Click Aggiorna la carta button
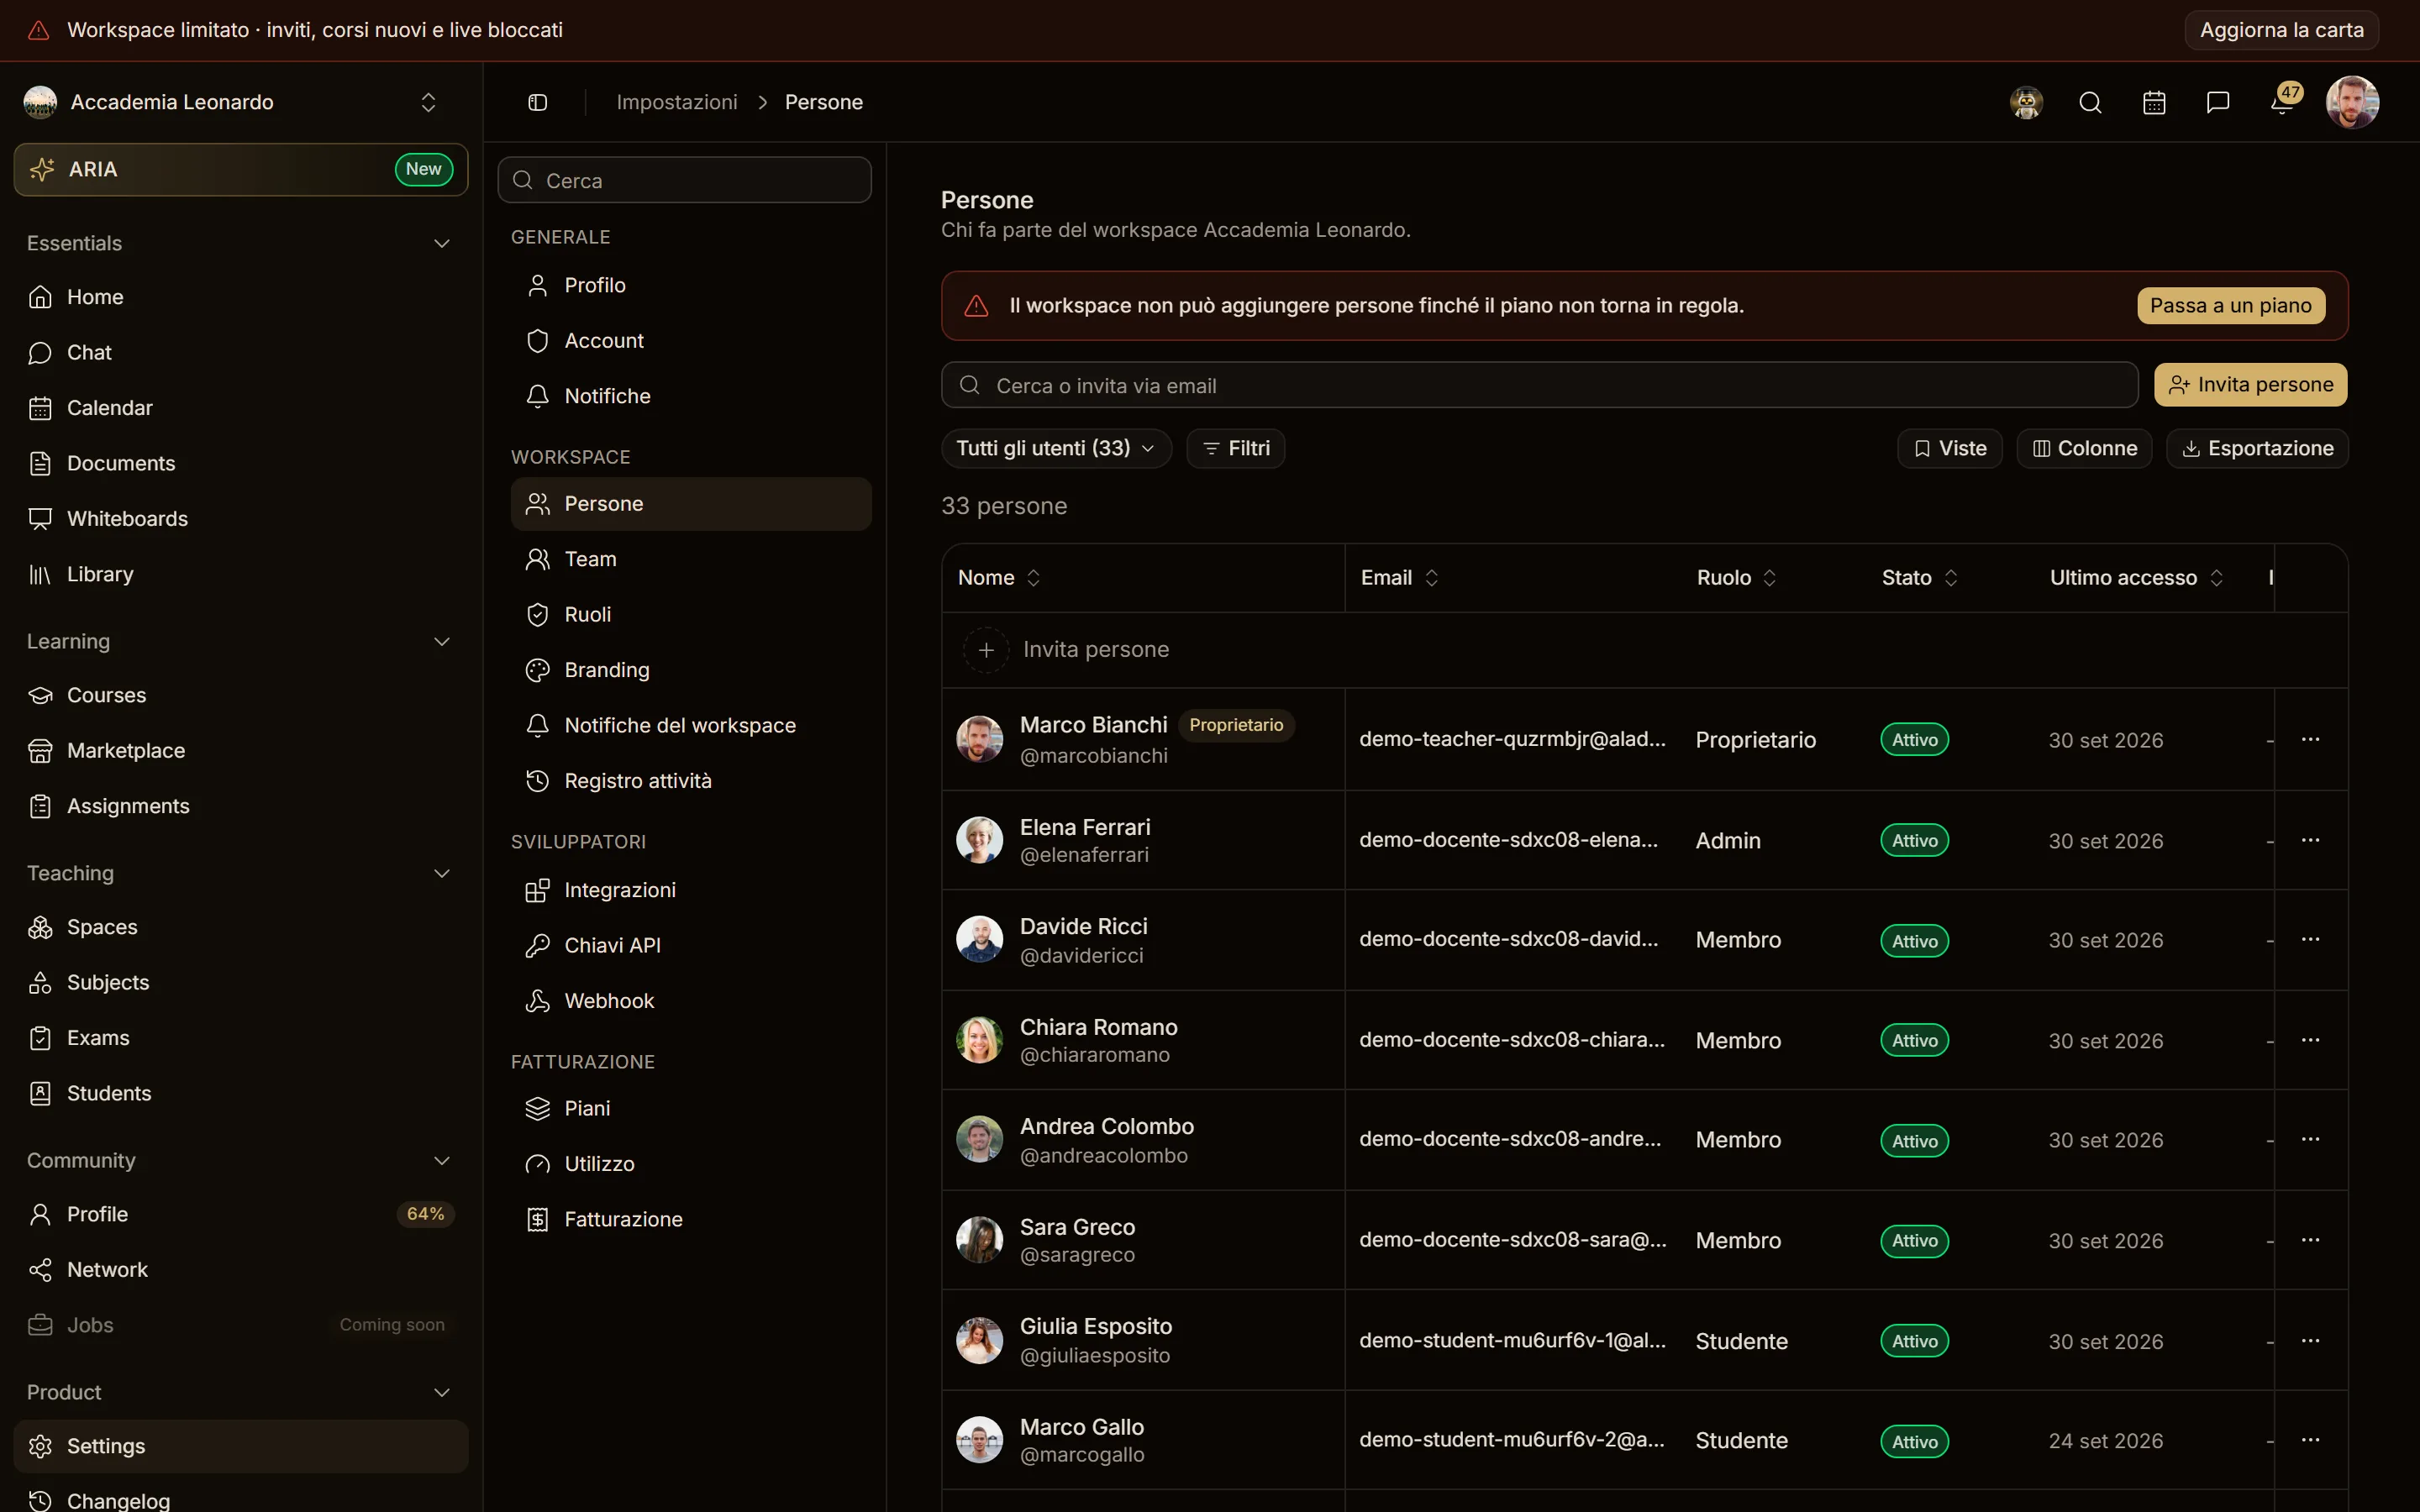 coord(2281,30)
